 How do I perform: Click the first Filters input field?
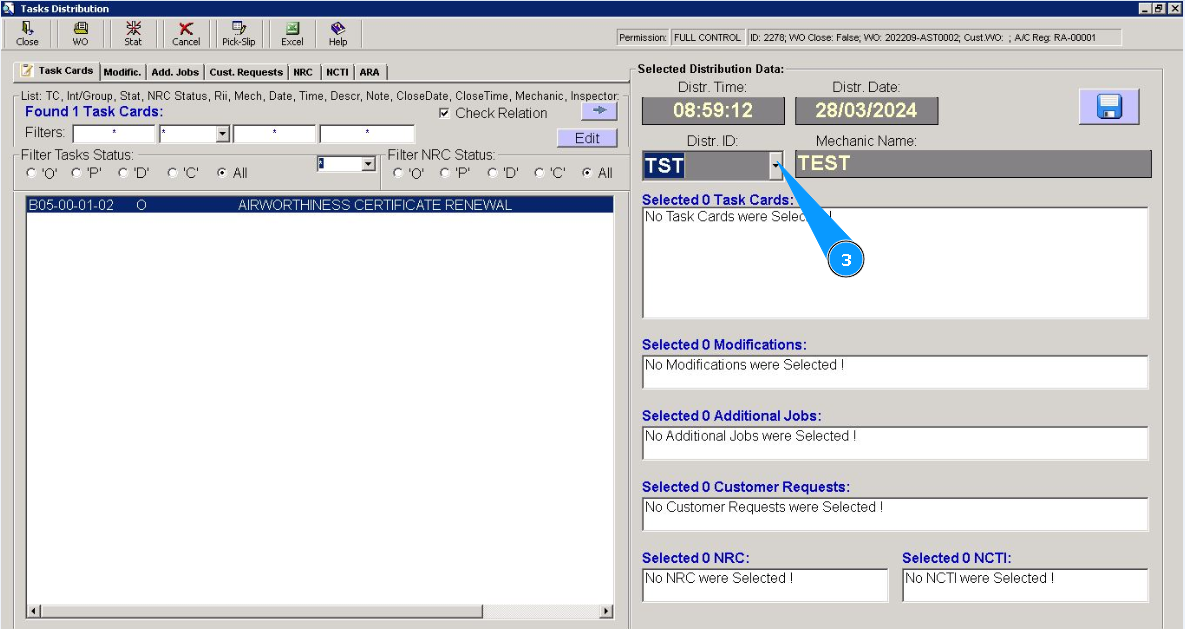pyautogui.click(x=114, y=135)
